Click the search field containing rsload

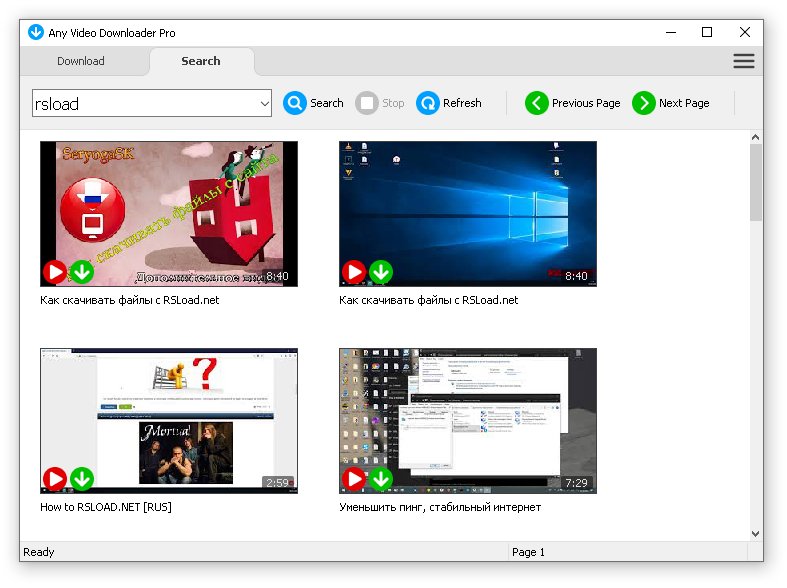coord(152,103)
